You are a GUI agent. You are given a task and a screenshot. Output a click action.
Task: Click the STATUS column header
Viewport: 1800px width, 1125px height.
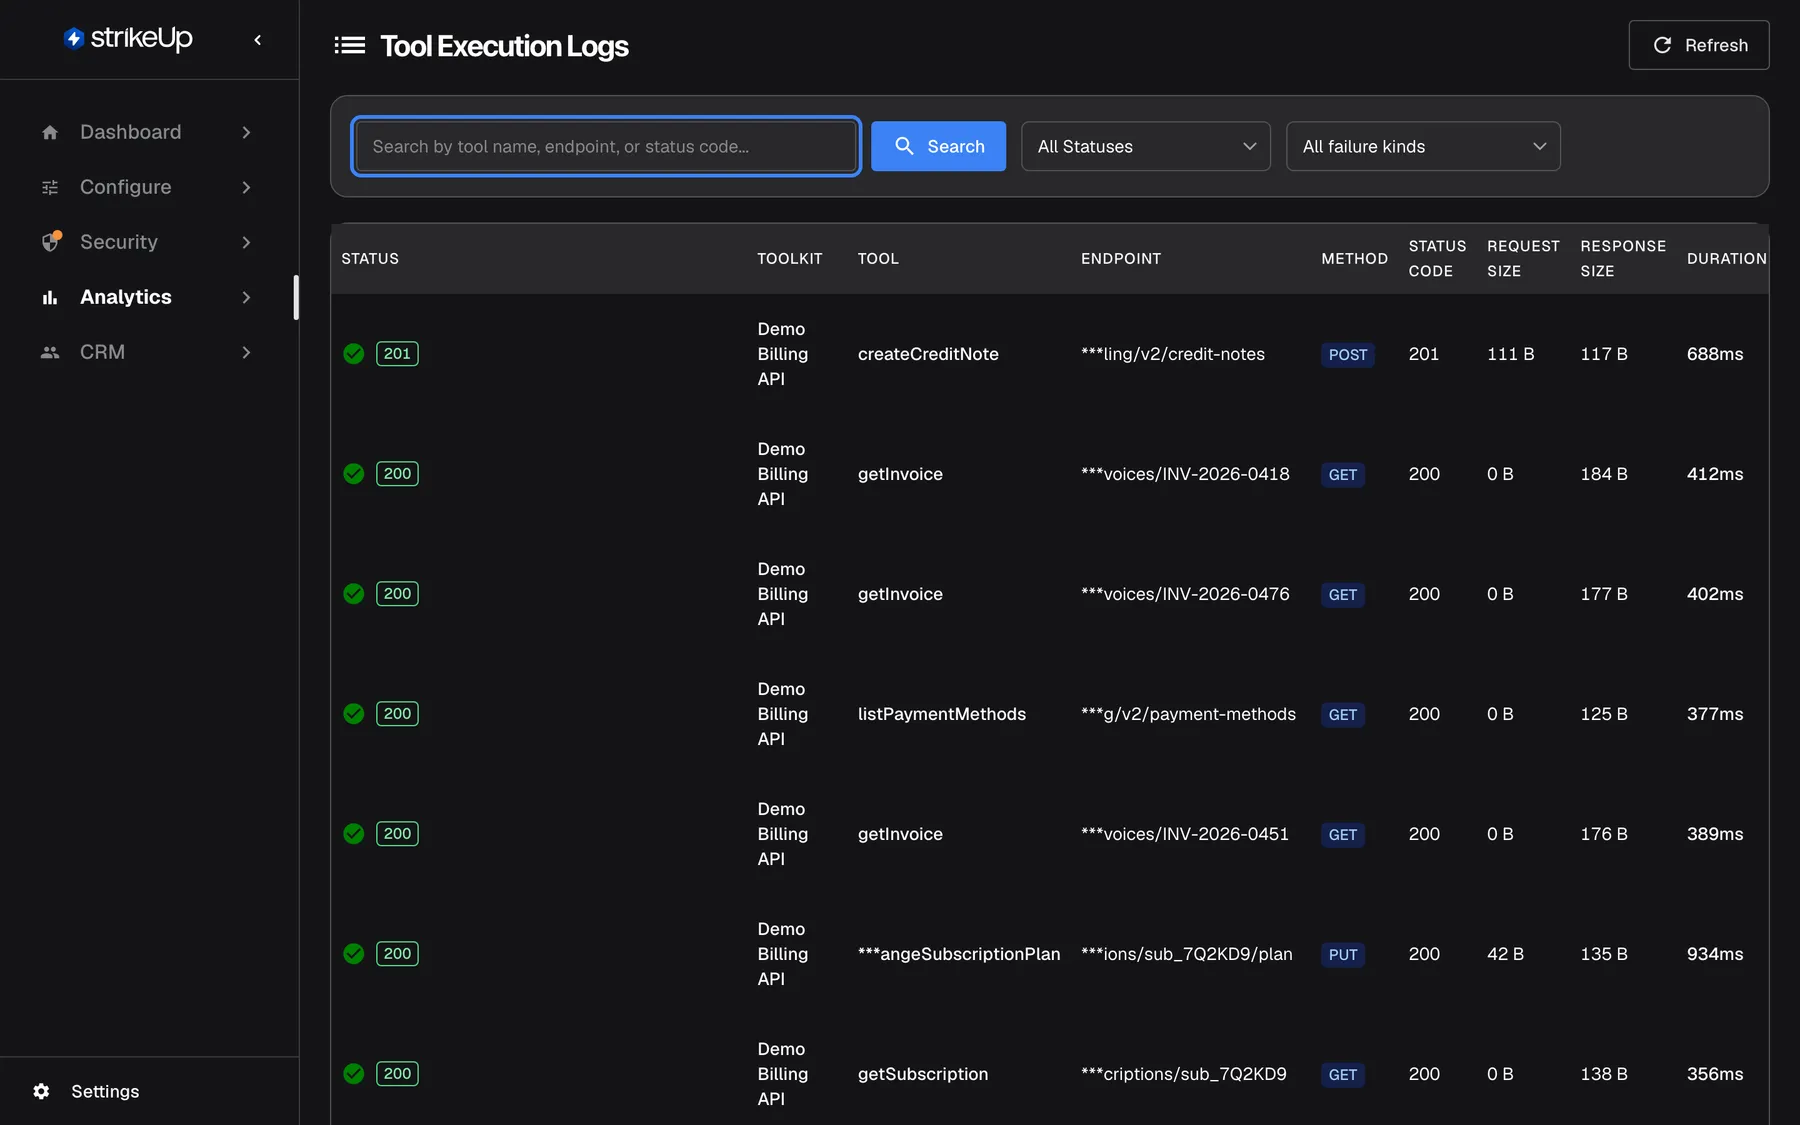tap(370, 258)
